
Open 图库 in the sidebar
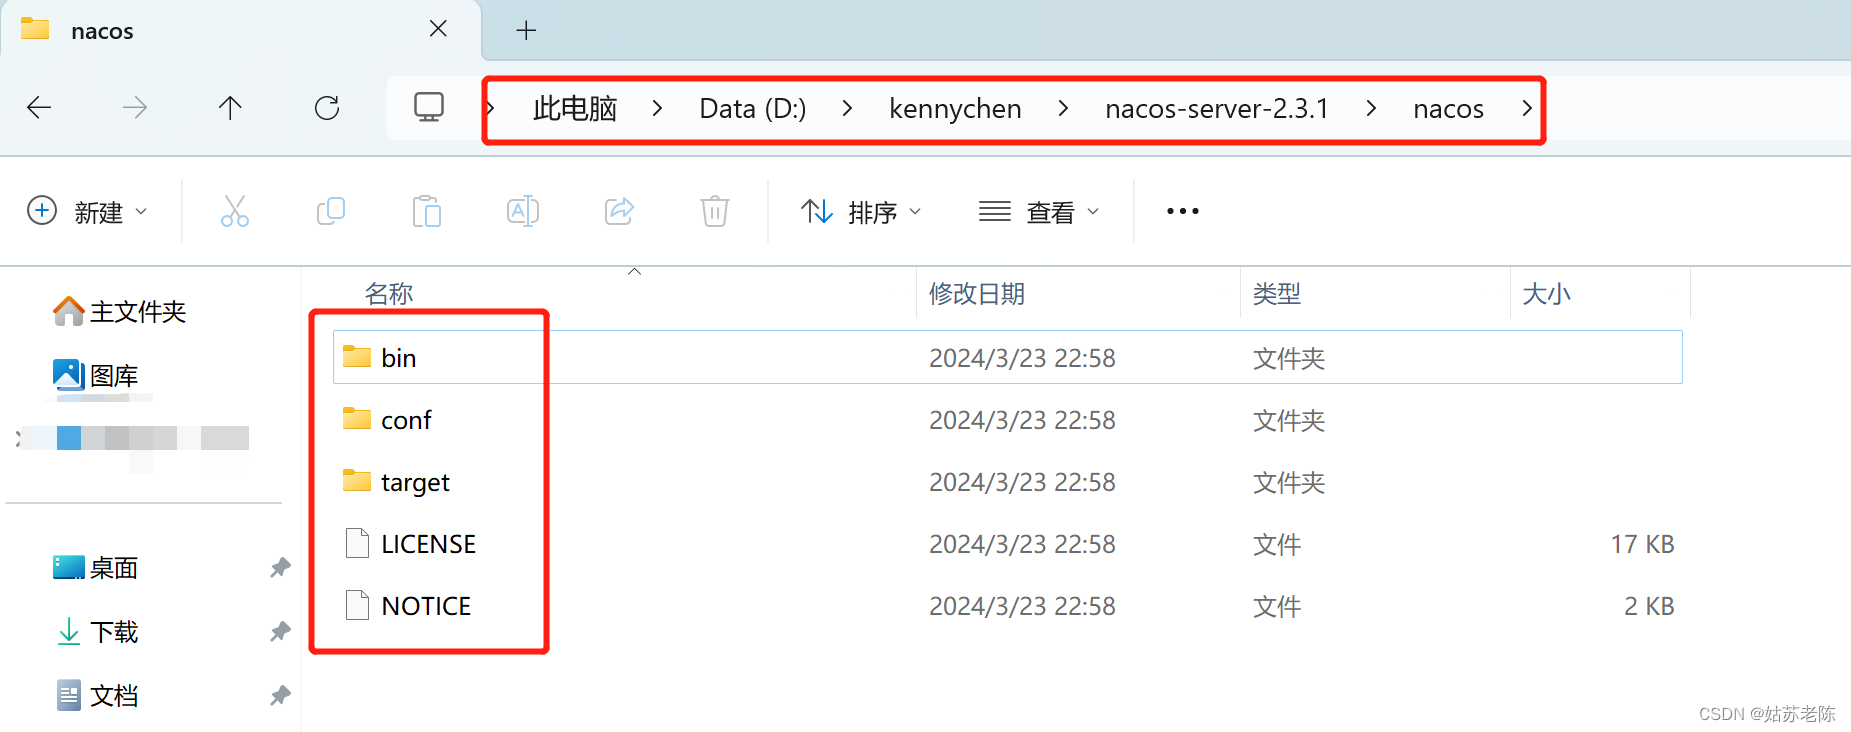95,375
